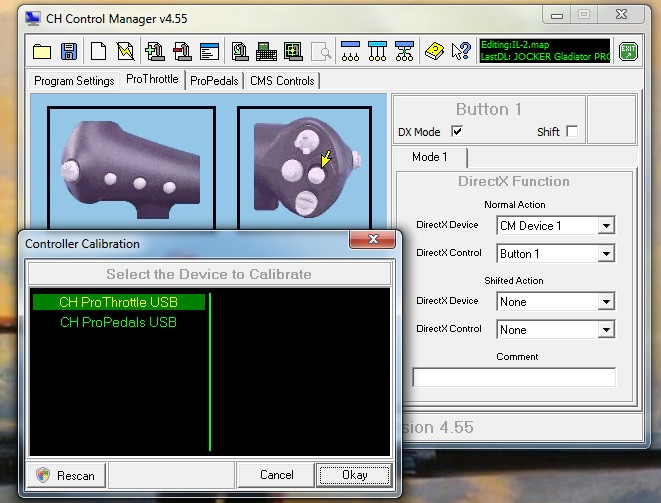Viewport: 661px width, 503px height.
Task: Enable the Shift checkbox
Action: coord(572,131)
